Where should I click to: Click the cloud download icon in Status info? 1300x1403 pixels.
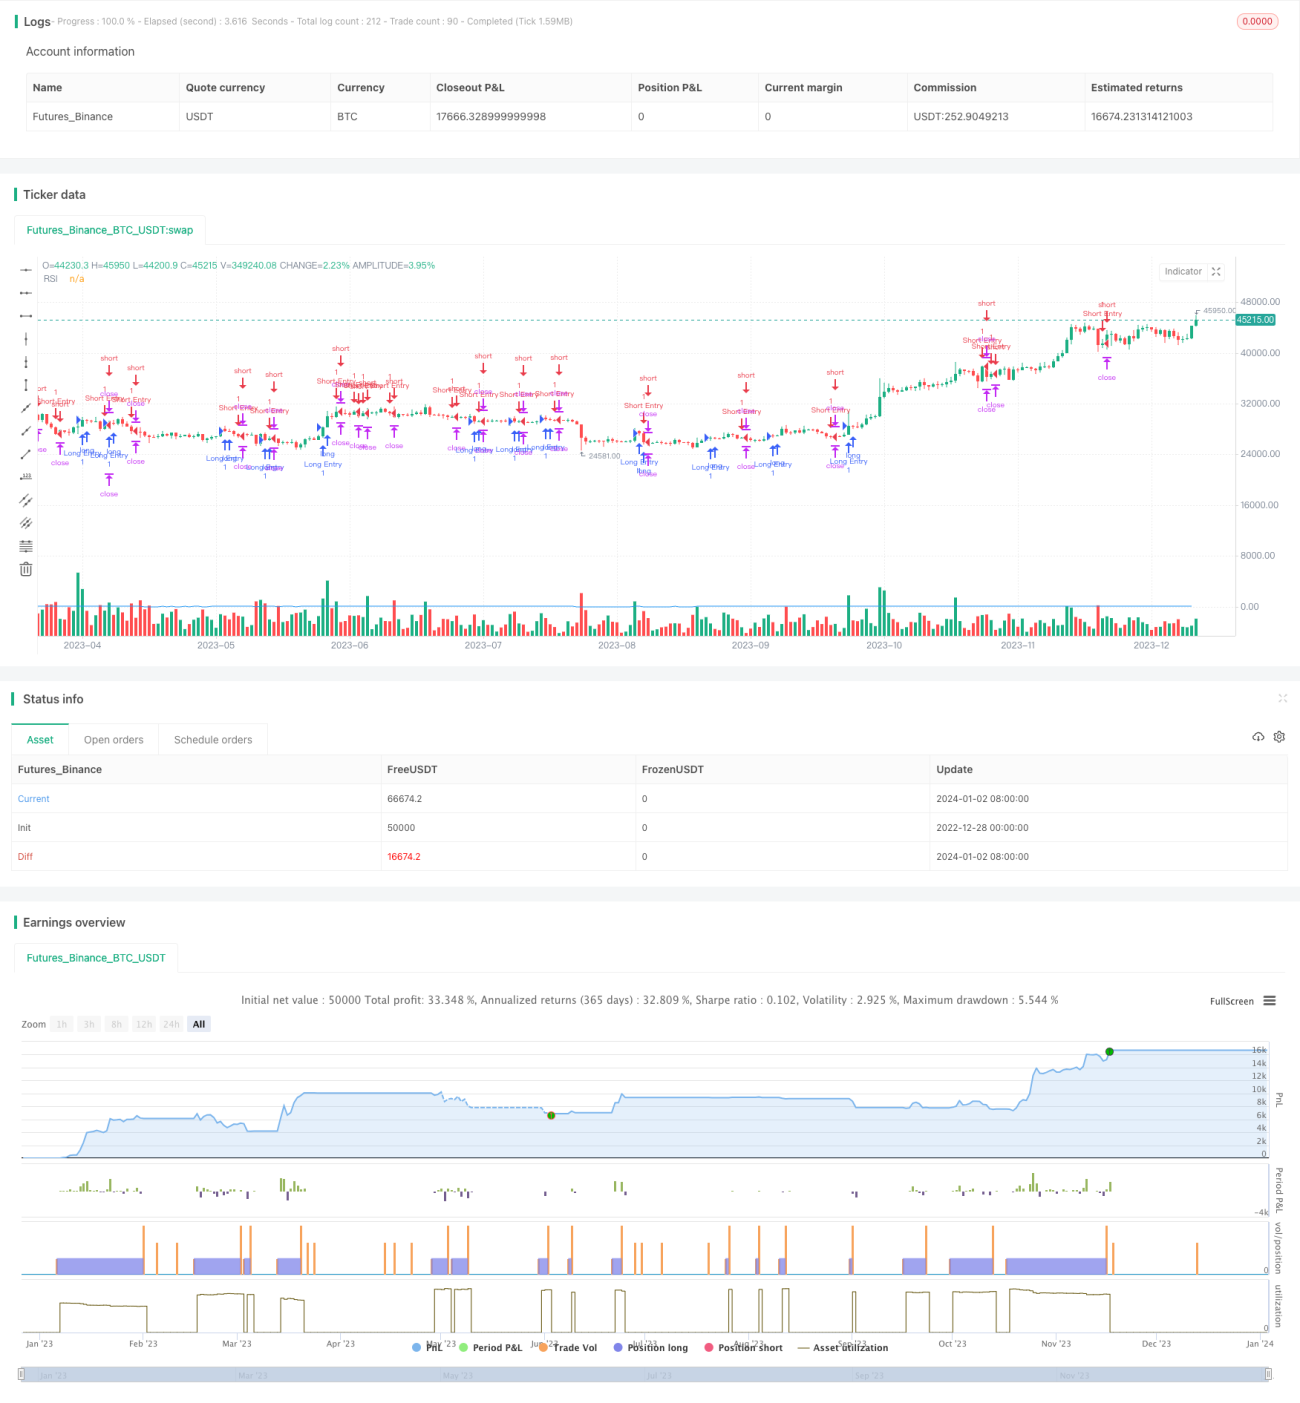click(1258, 737)
